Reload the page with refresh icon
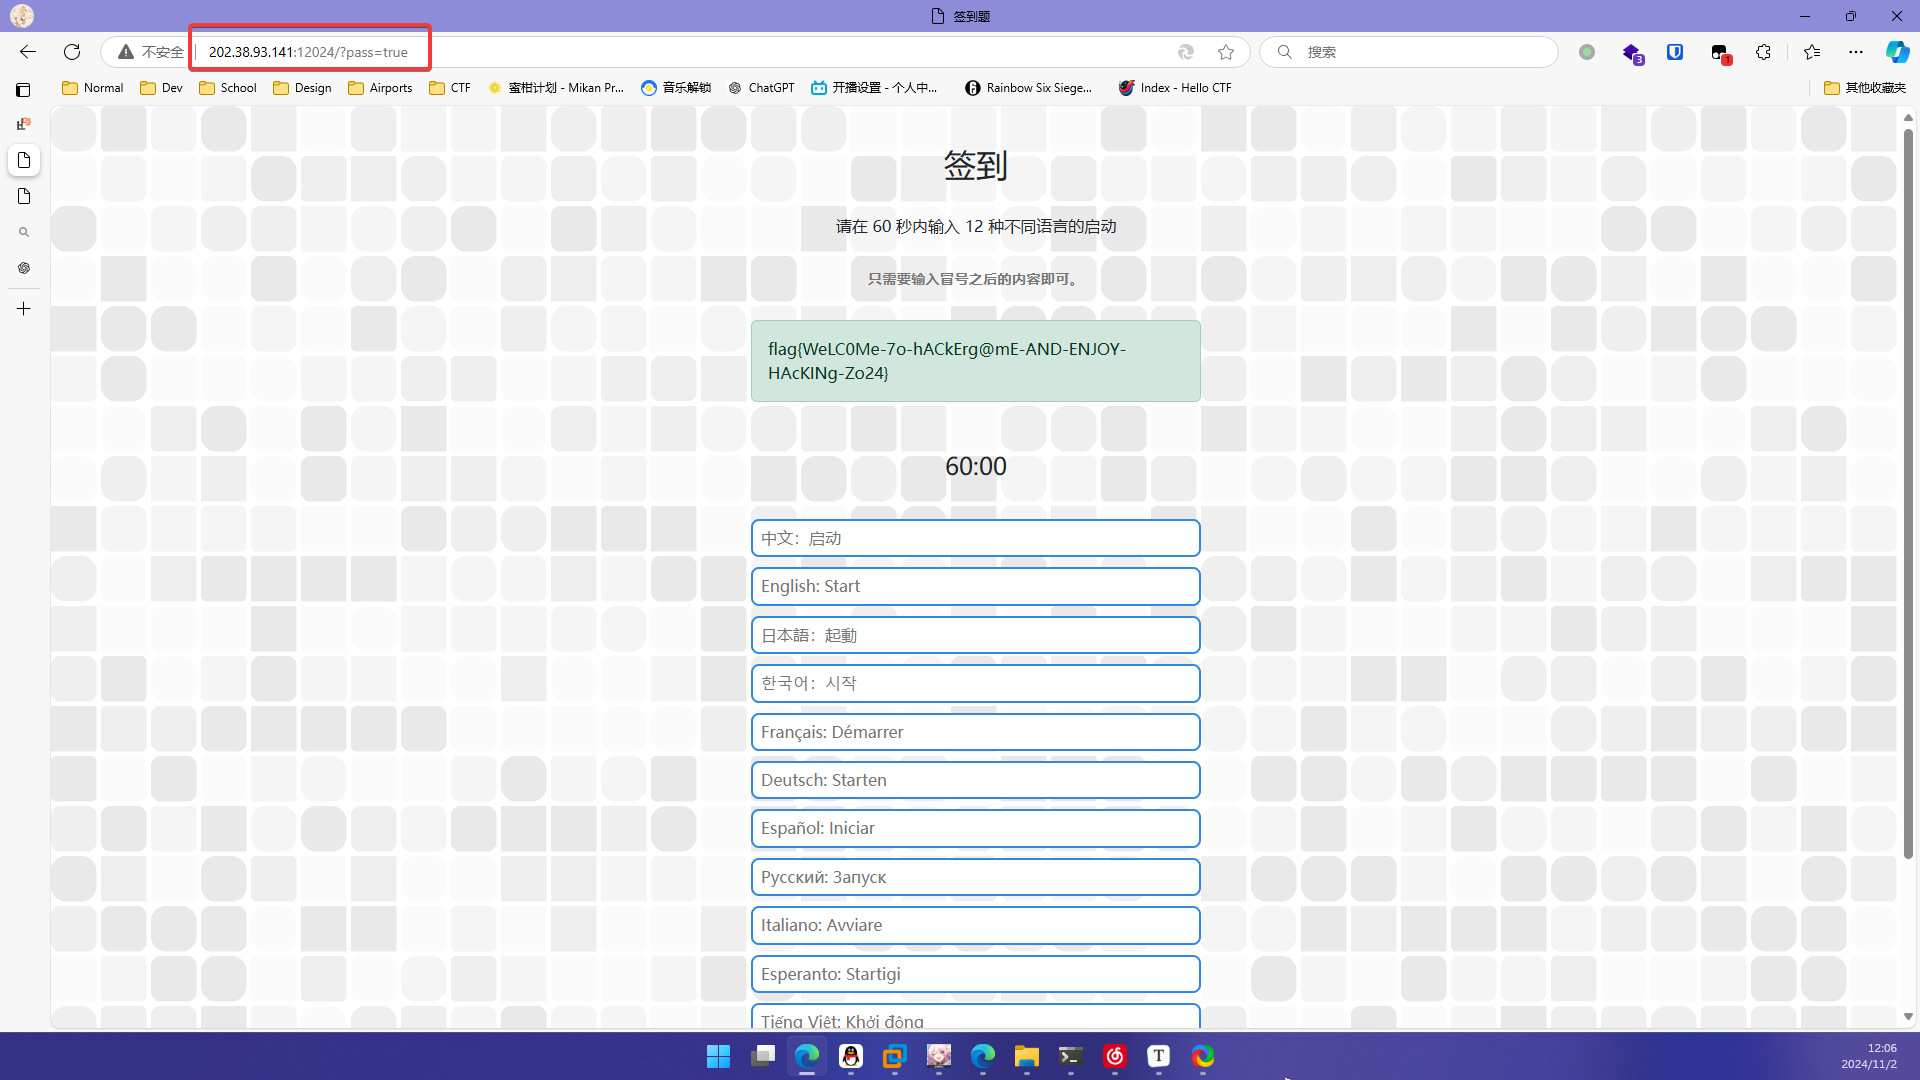The height and width of the screenshot is (1080, 1920). coord(72,52)
